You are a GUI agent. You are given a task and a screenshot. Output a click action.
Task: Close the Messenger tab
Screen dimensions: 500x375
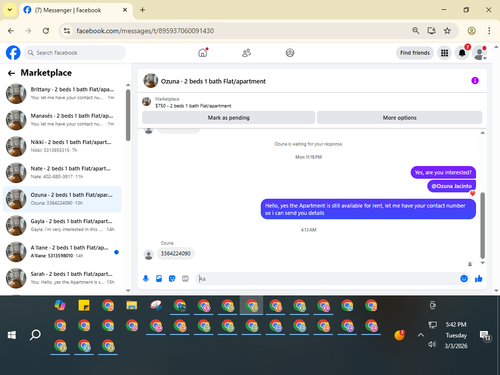pyautogui.click(x=125, y=10)
